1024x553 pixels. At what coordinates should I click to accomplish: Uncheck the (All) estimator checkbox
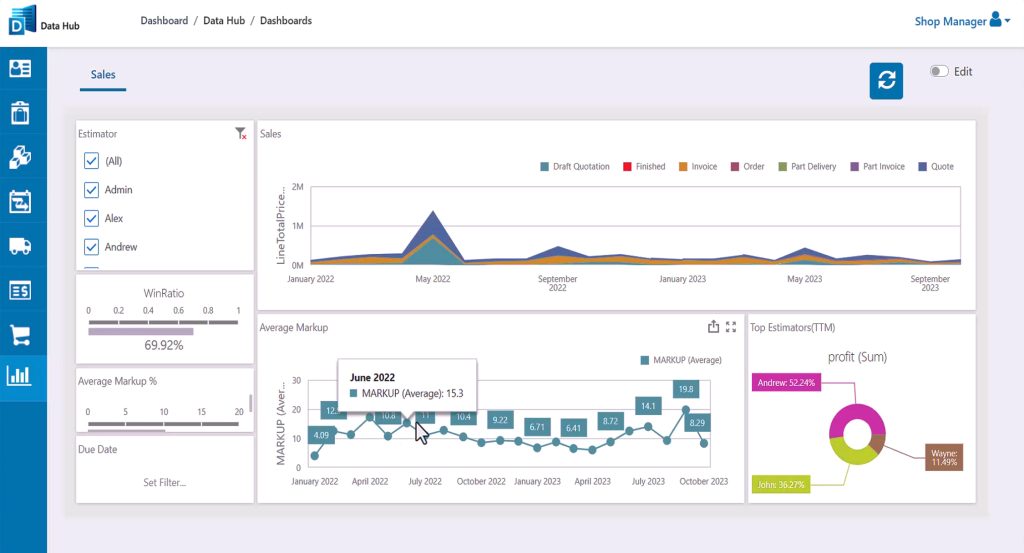click(92, 161)
